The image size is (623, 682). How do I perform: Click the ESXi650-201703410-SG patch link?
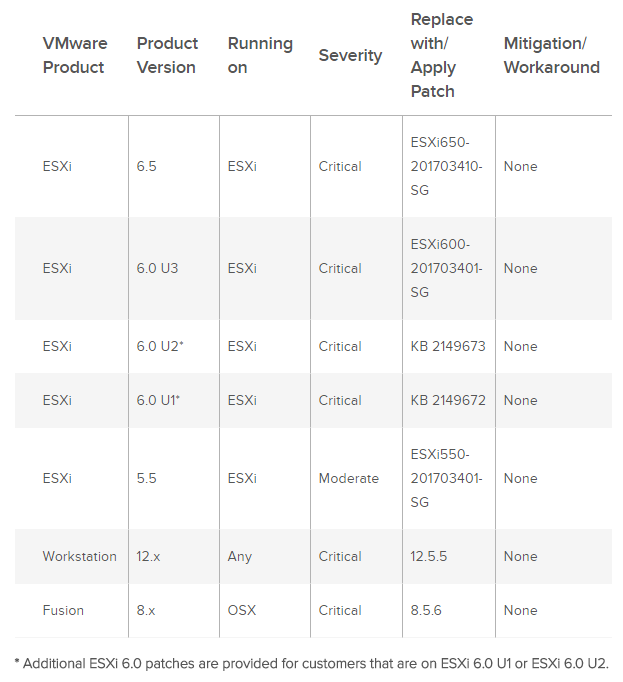[x=446, y=166]
